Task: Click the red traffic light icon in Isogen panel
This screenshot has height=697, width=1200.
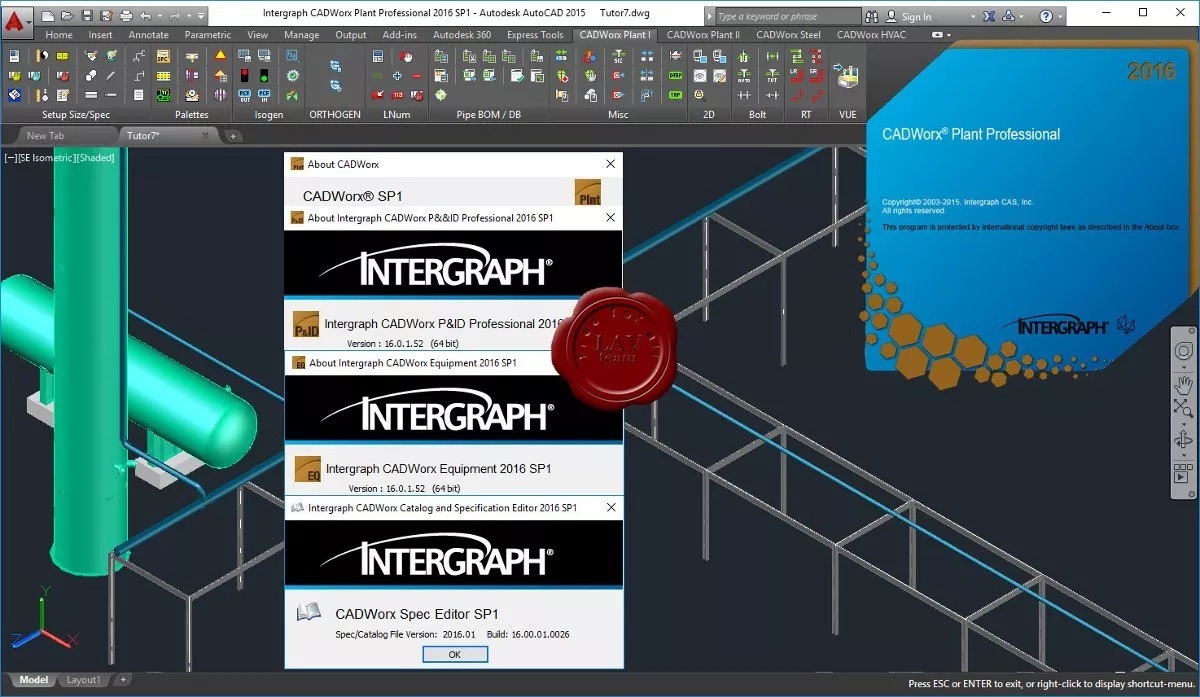Action: pyautogui.click(x=244, y=76)
